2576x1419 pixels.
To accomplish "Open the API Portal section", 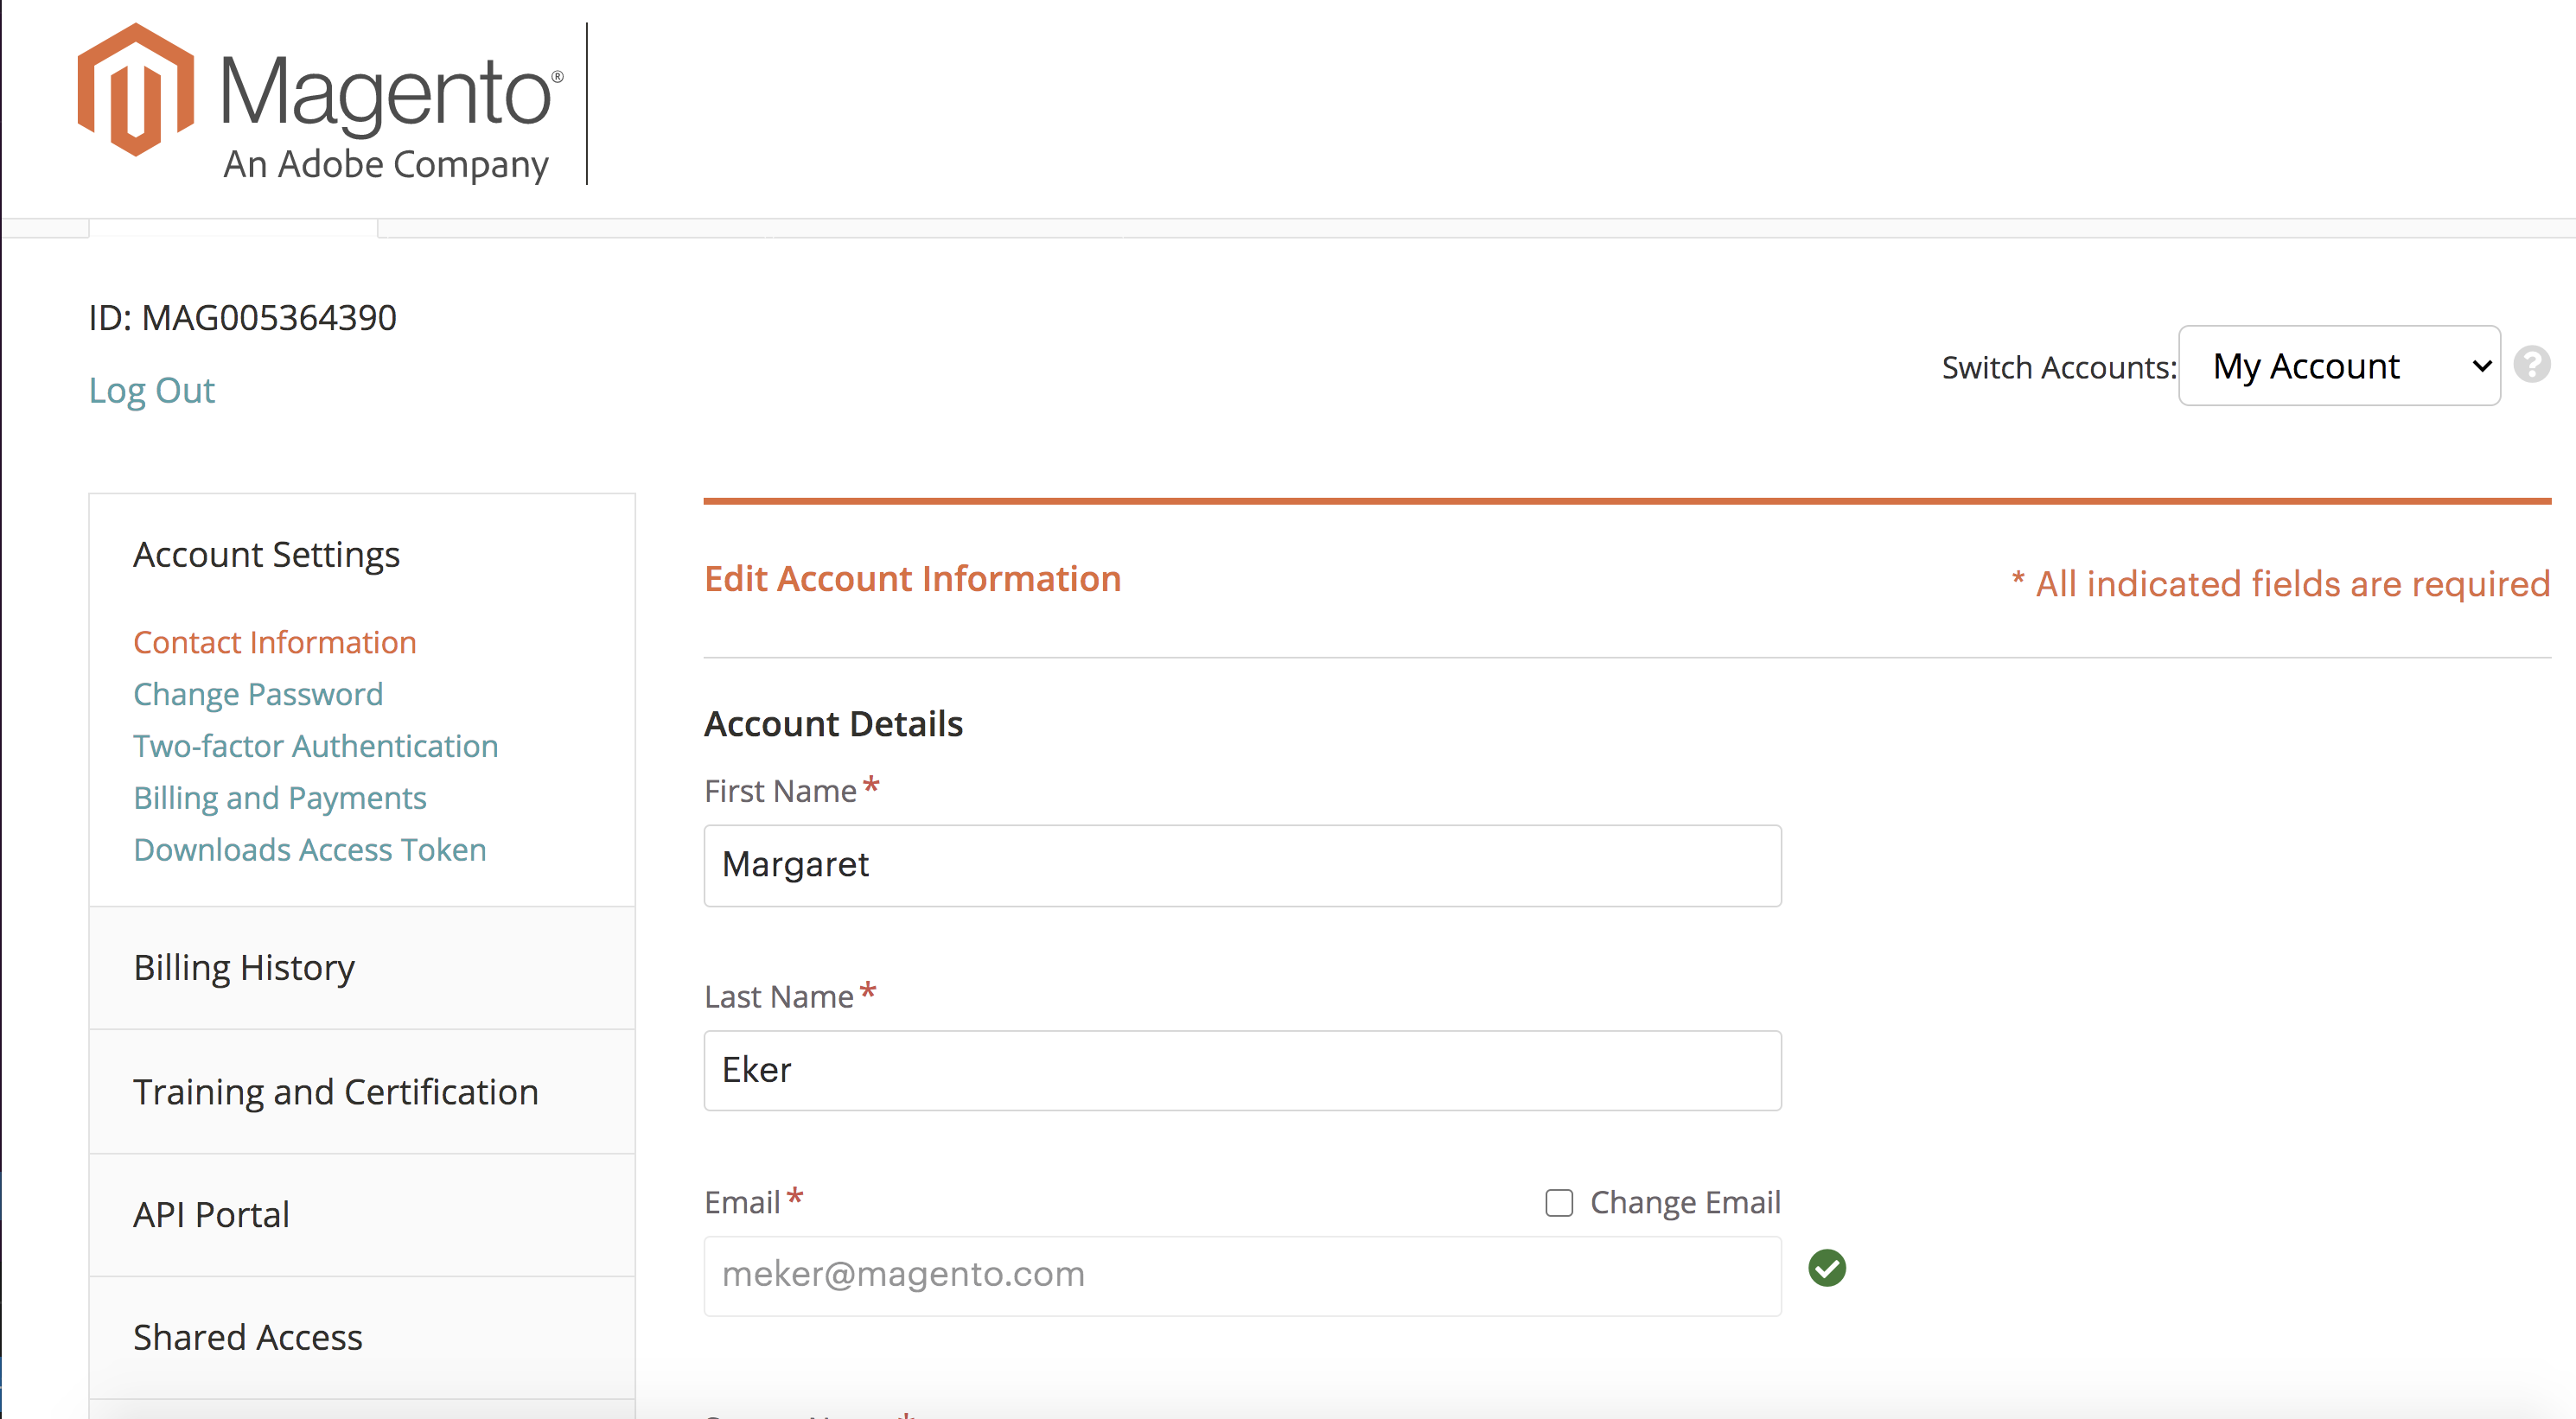I will tap(211, 1214).
